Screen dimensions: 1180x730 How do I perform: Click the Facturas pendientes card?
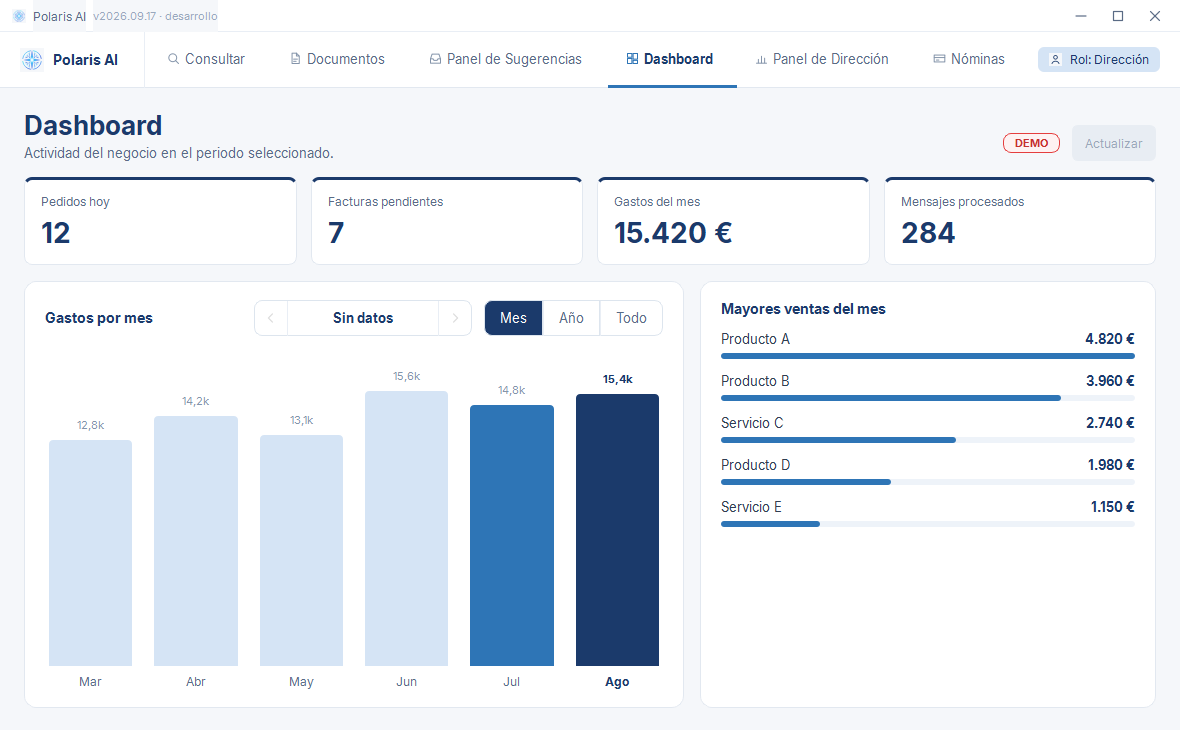point(447,221)
